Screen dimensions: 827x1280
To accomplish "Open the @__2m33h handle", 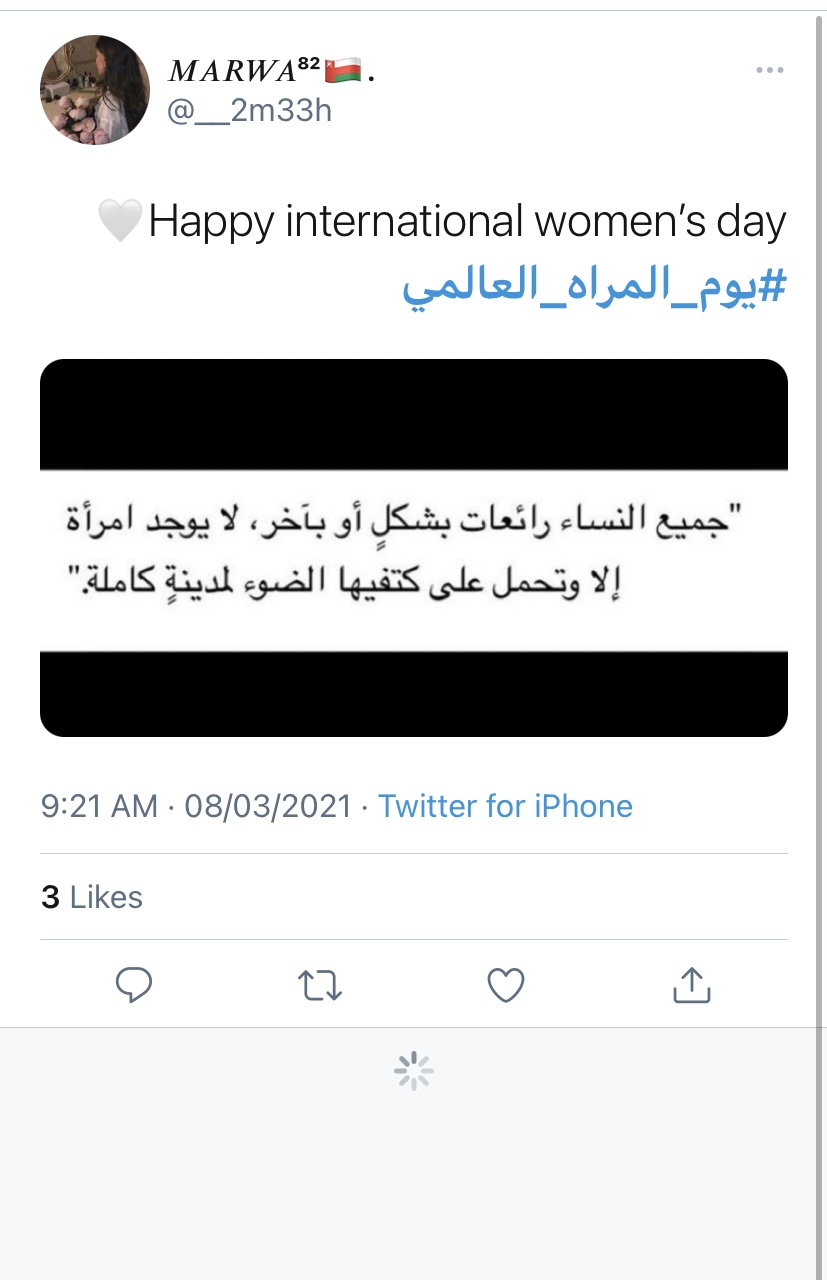I will point(249,109).
